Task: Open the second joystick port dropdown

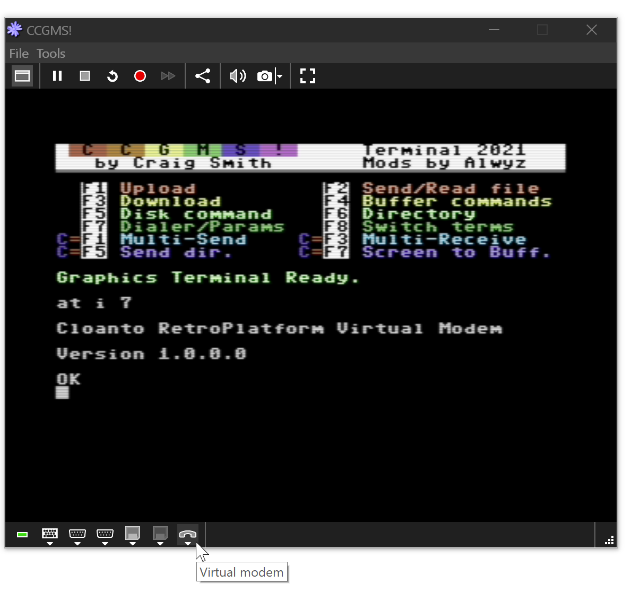Action: (104, 536)
